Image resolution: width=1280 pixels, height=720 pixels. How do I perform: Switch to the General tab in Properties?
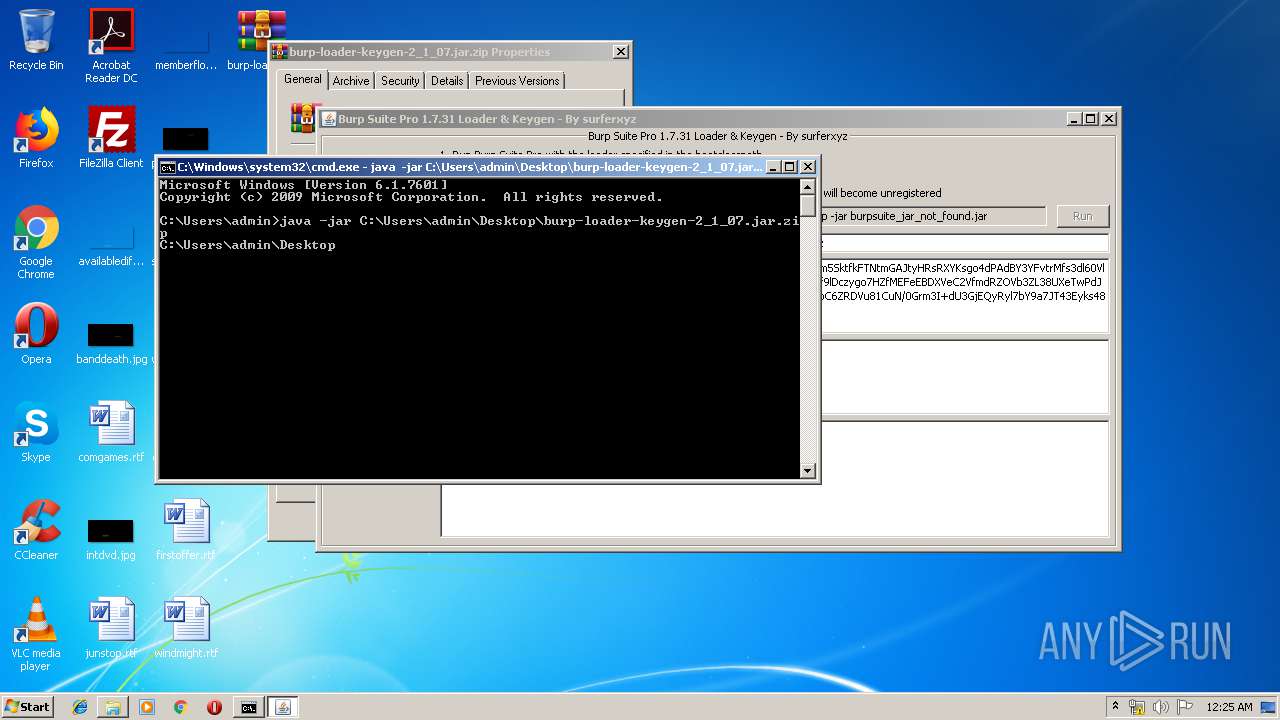(x=302, y=79)
